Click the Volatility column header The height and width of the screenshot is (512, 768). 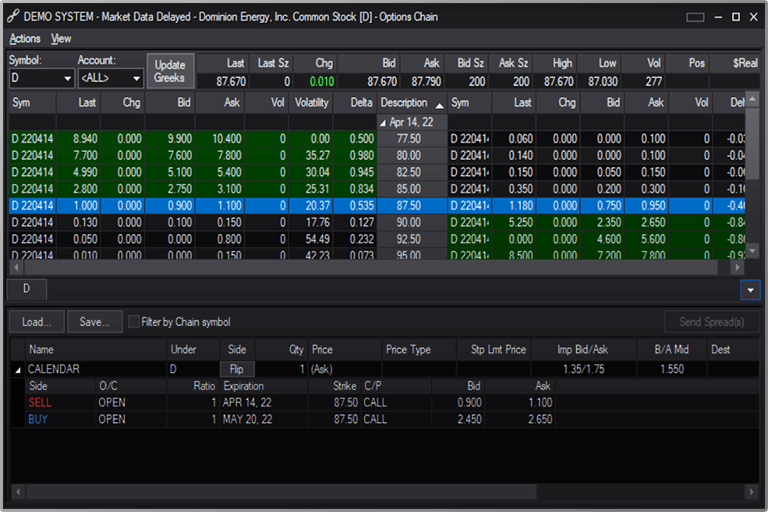311,102
